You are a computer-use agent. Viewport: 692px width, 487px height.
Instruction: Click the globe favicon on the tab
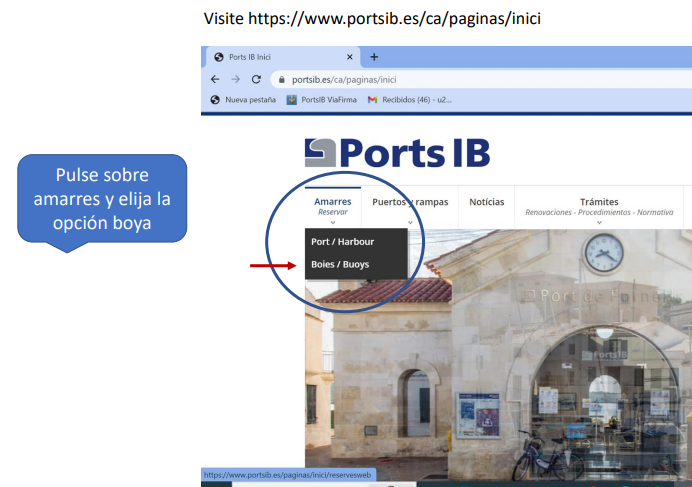[218, 57]
